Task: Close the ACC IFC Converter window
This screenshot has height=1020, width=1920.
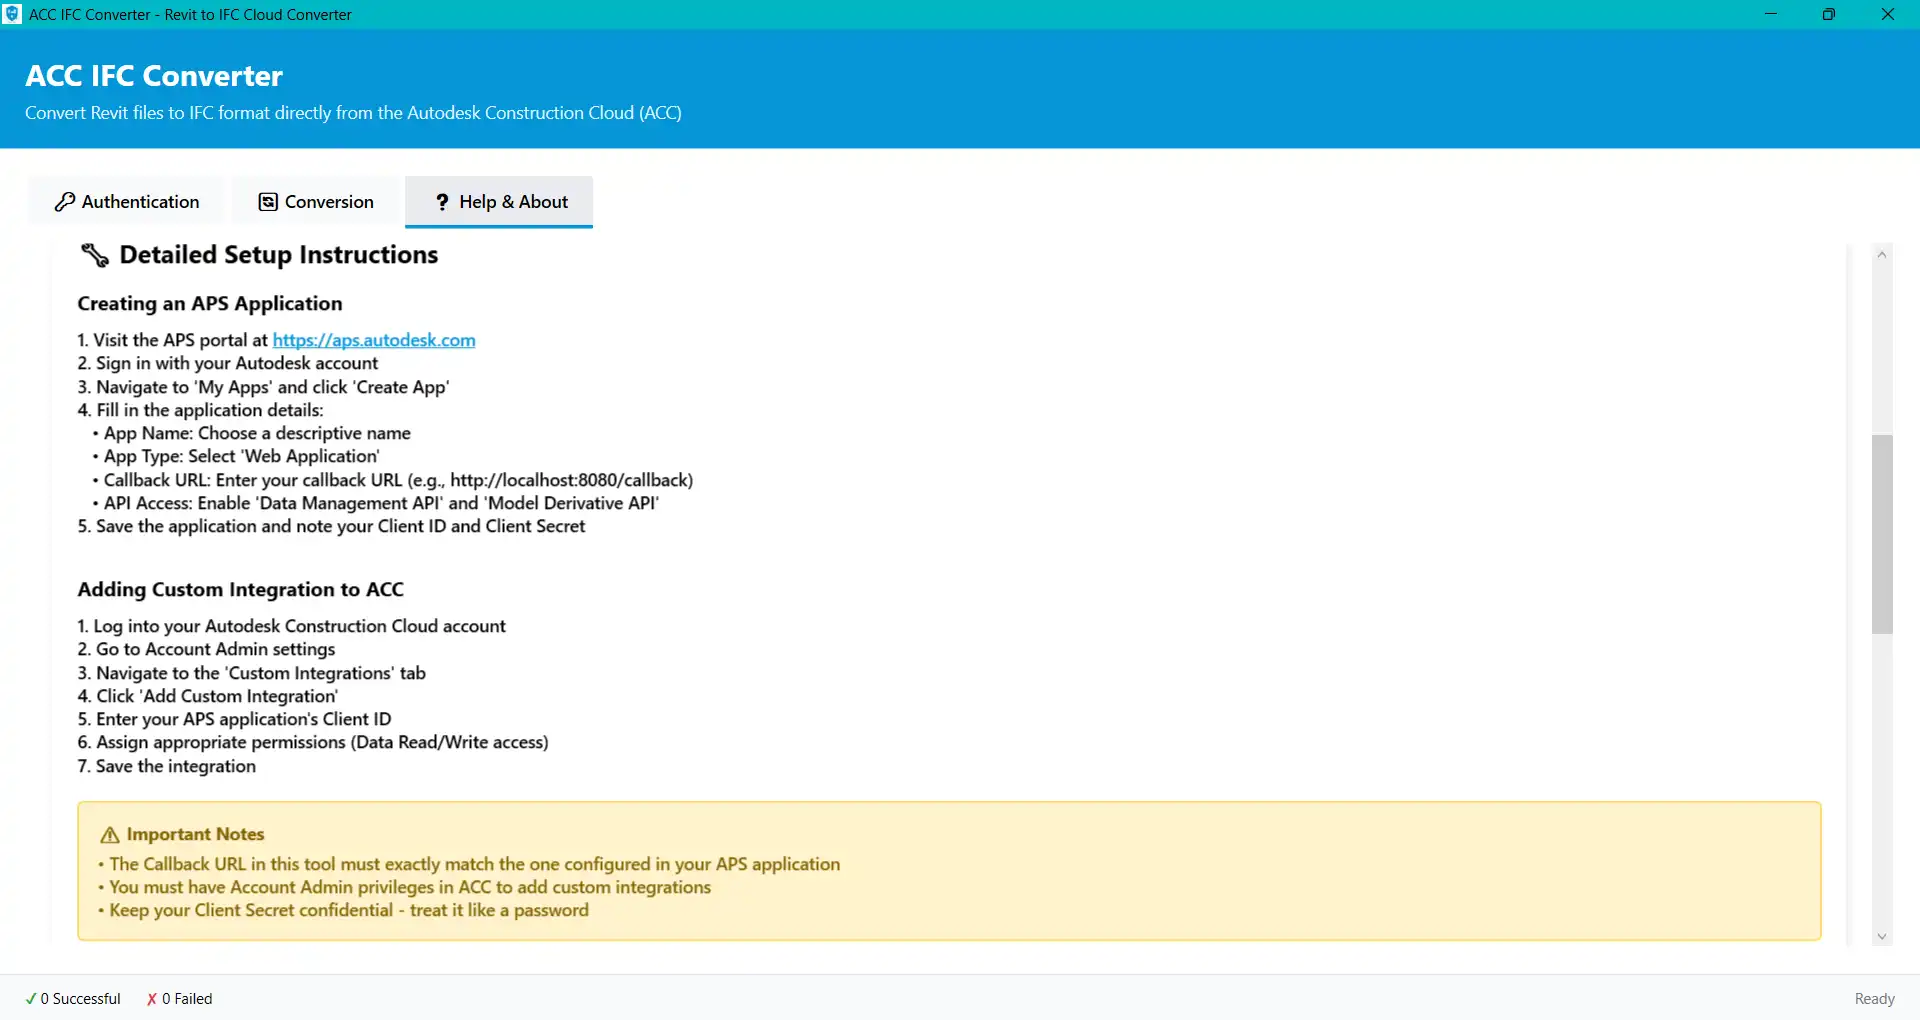Action: (x=1888, y=14)
